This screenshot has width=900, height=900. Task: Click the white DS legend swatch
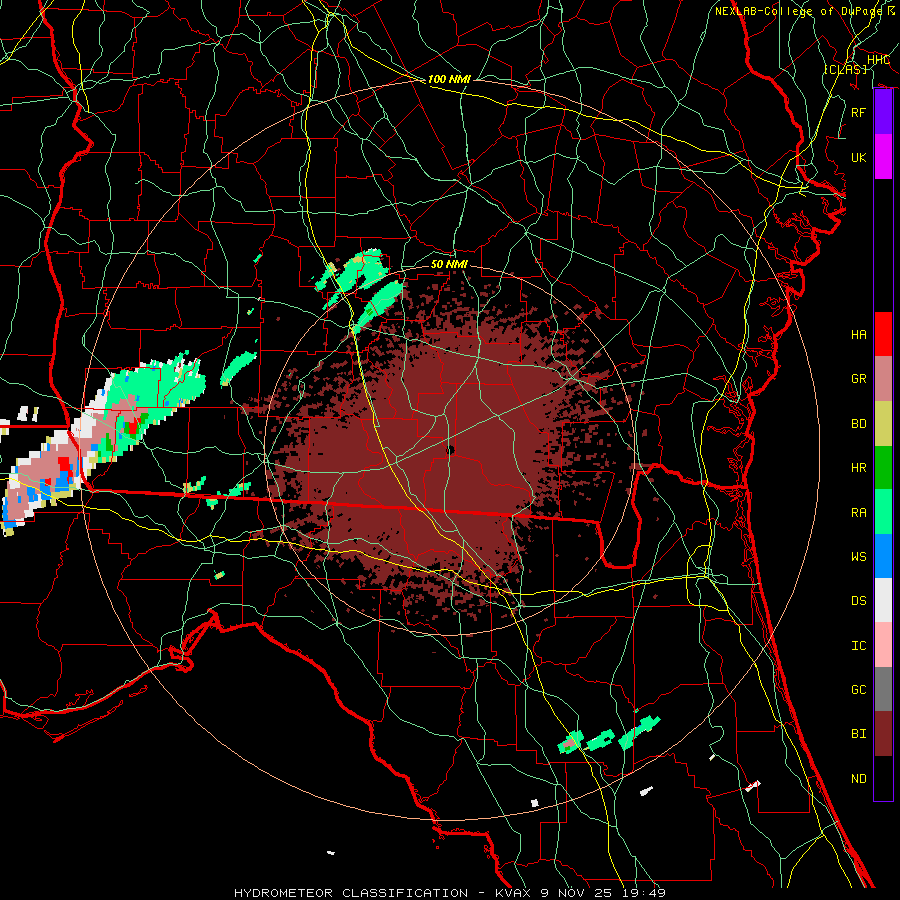tap(883, 600)
